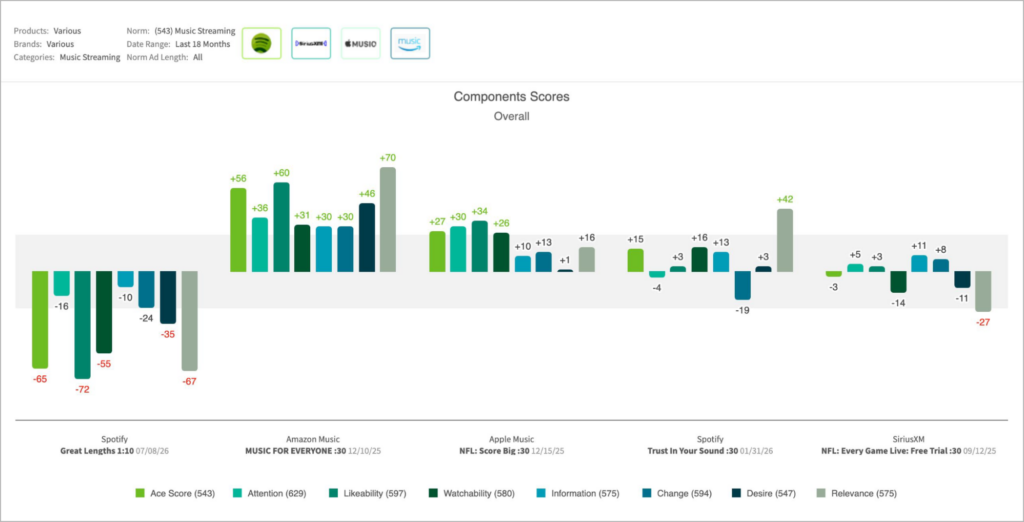Select Apple Music NFL: Score Big label

click(x=511, y=446)
